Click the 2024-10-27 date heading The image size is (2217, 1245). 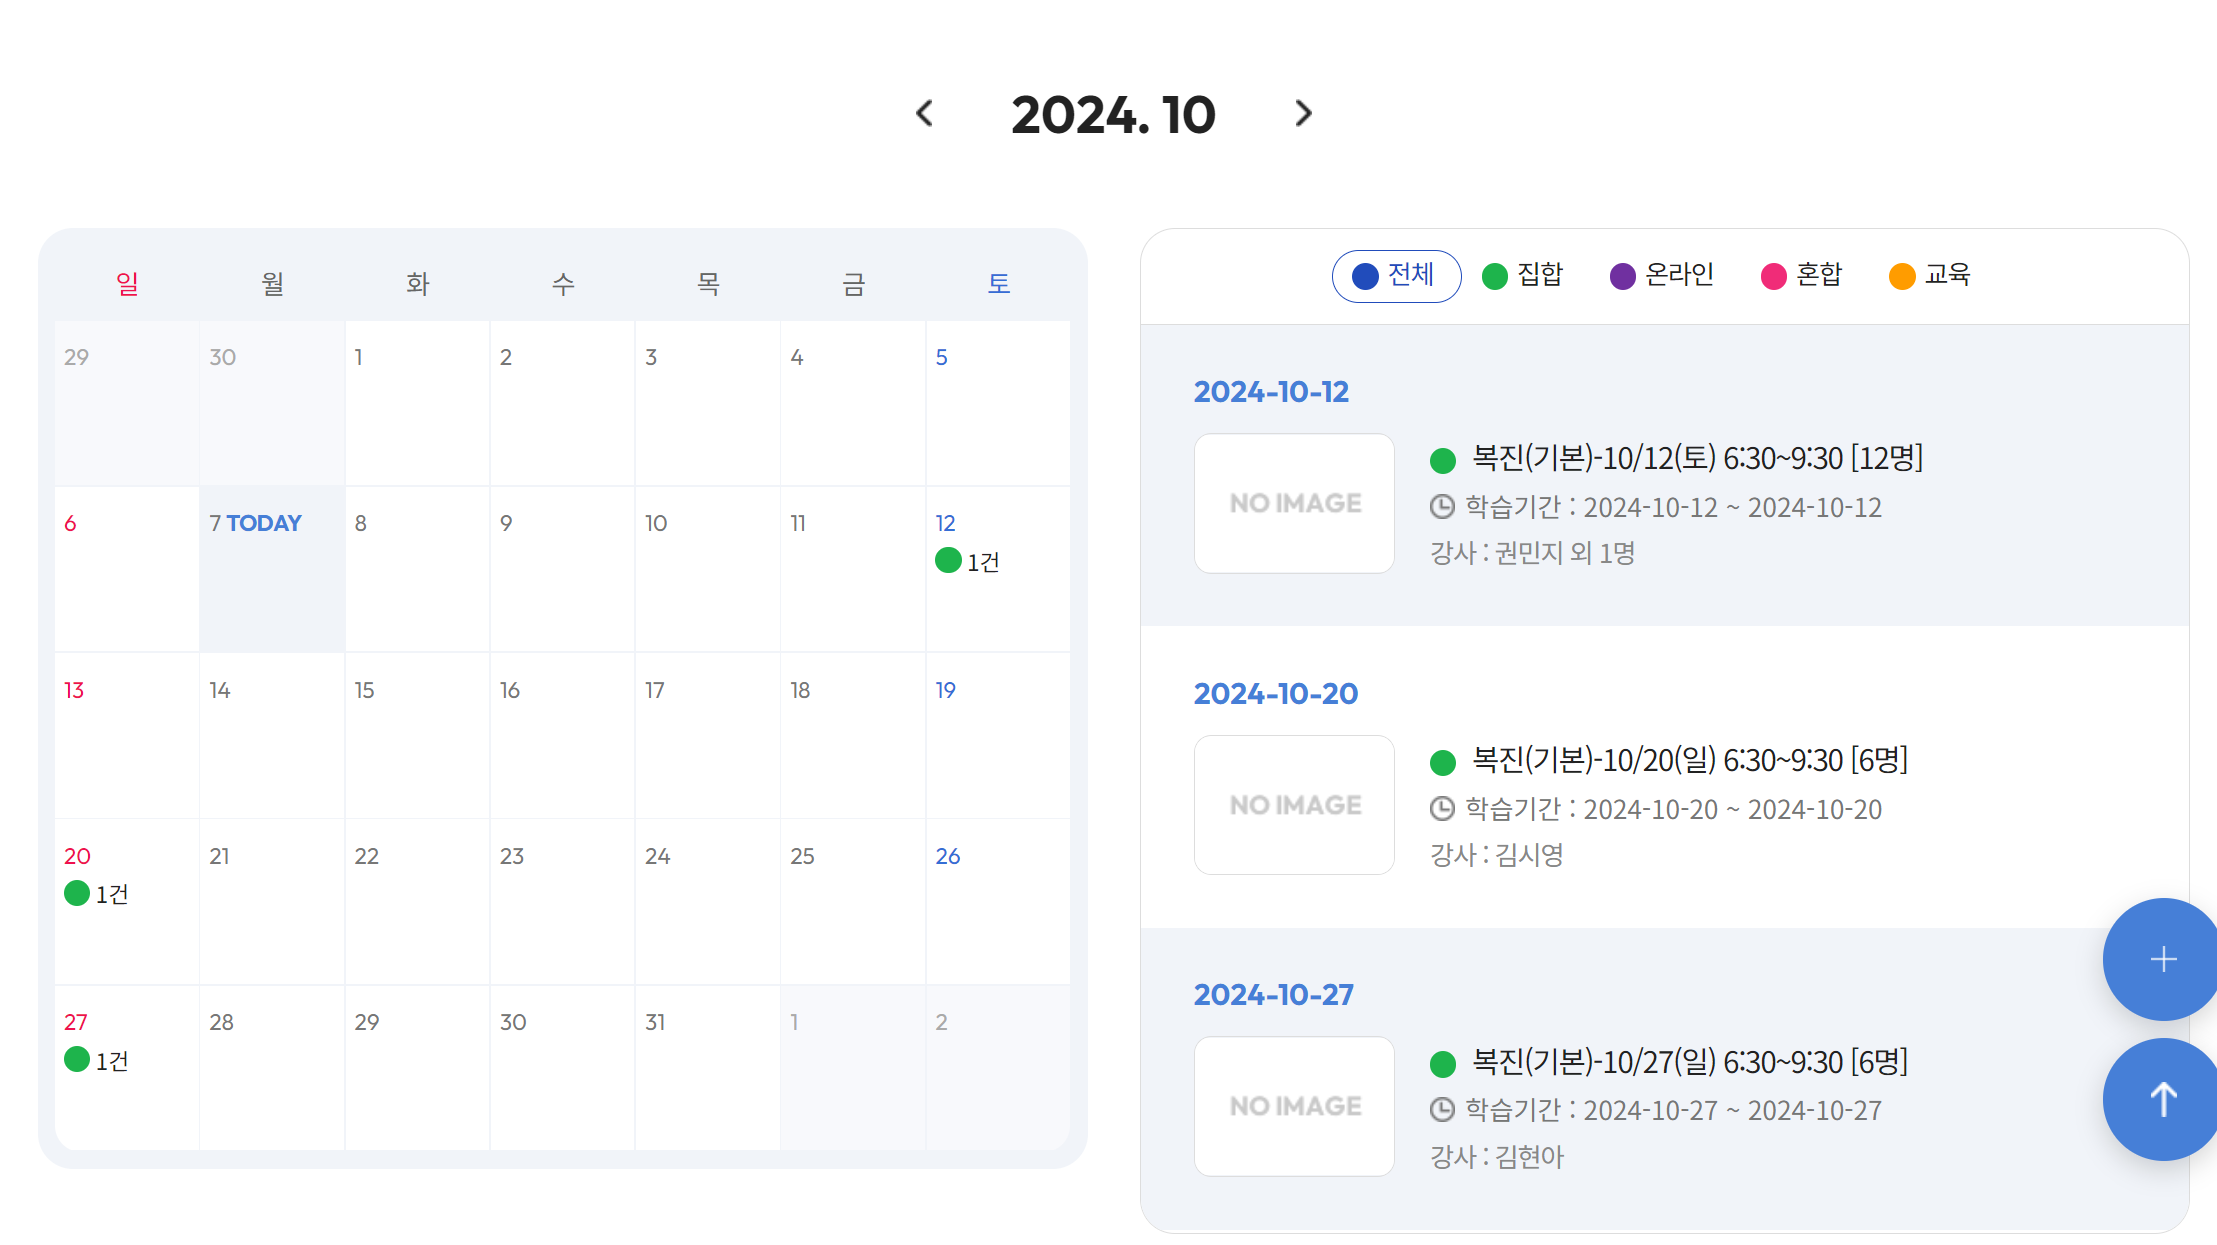point(1273,995)
